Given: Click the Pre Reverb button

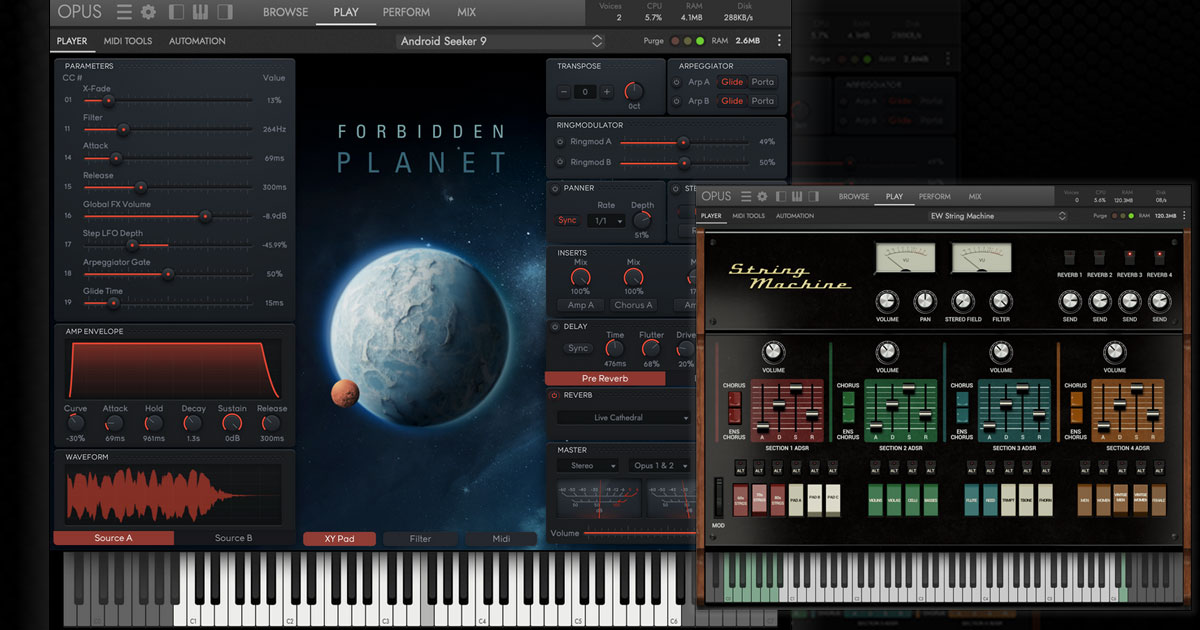Looking at the screenshot, I should (605, 378).
